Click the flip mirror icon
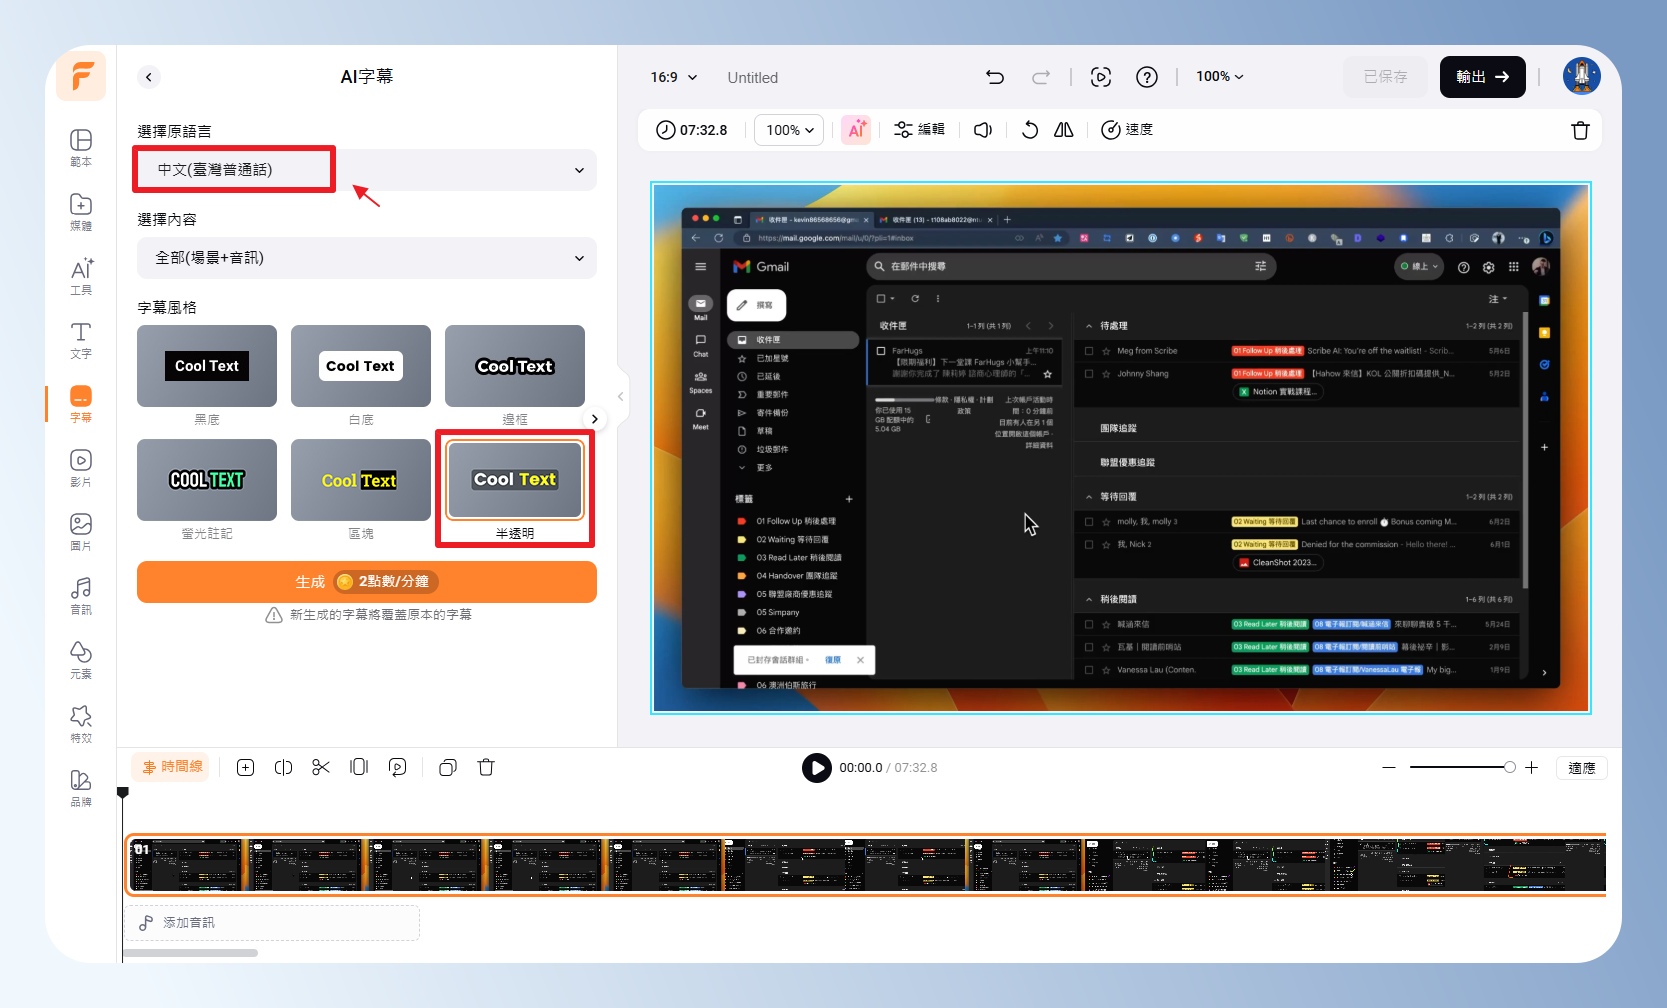This screenshot has width=1667, height=1008. pos(1063,130)
